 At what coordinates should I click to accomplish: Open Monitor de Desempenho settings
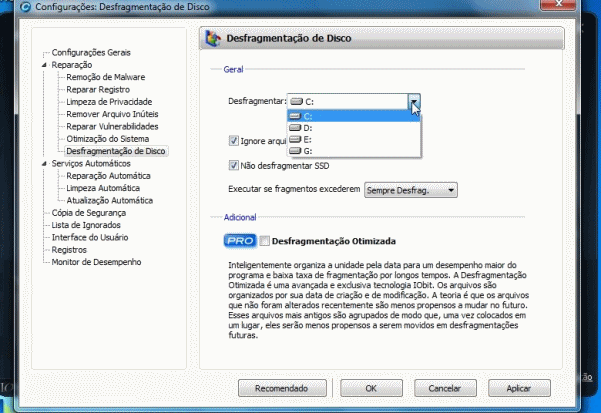[96, 262]
